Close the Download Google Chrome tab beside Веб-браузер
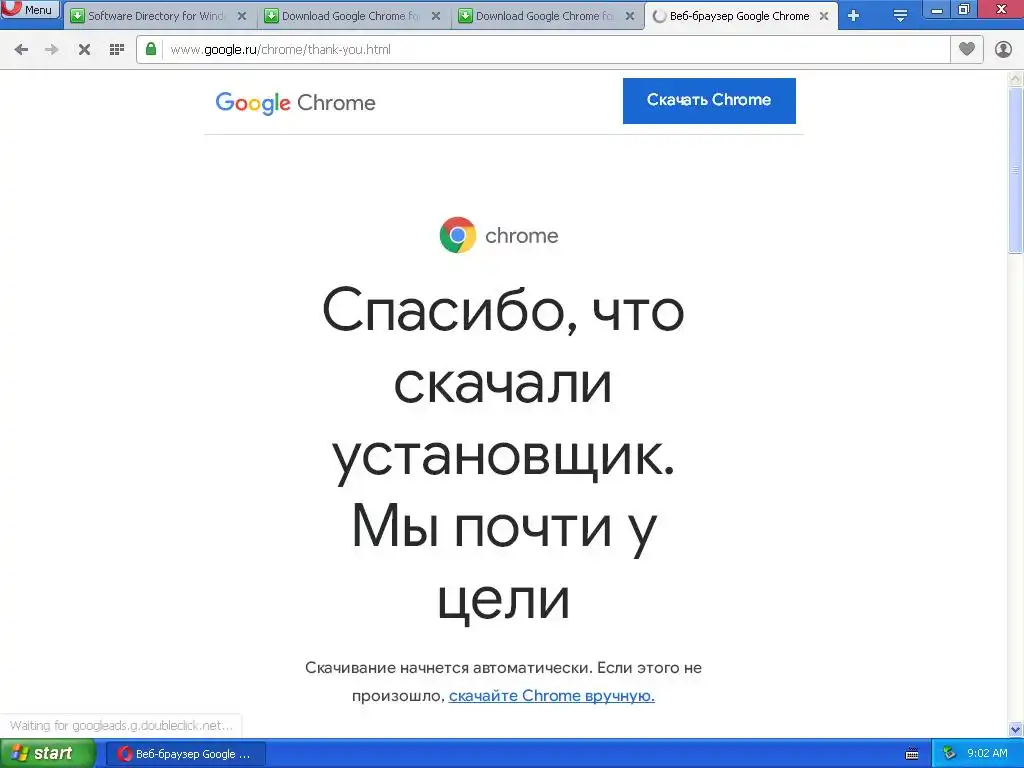The height and width of the screenshot is (768, 1024). pos(630,16)
